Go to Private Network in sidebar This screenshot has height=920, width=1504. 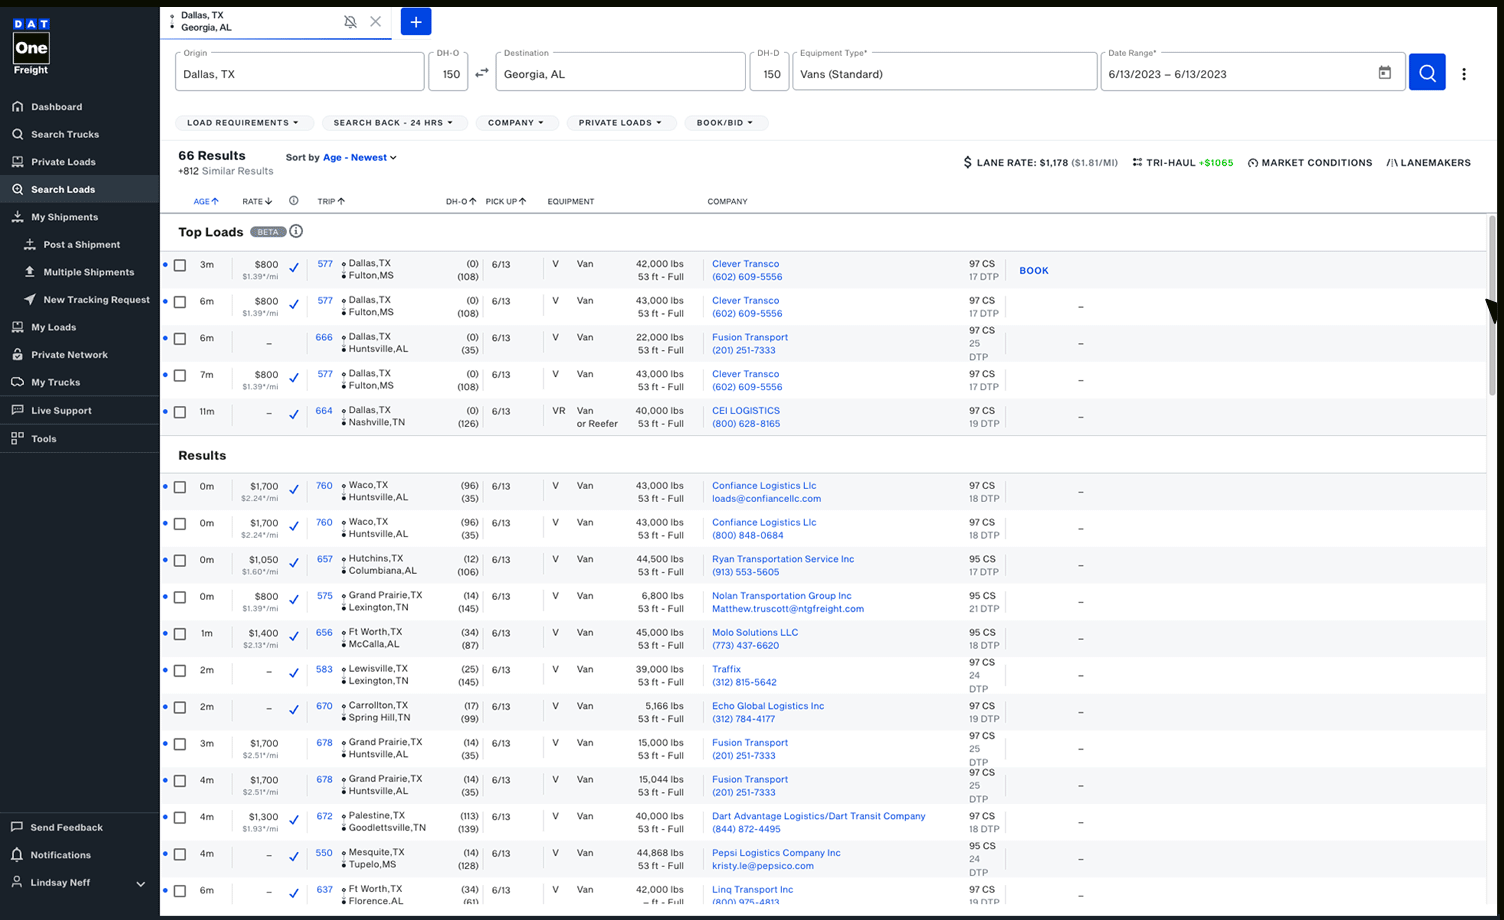click(x=69, y=355)
